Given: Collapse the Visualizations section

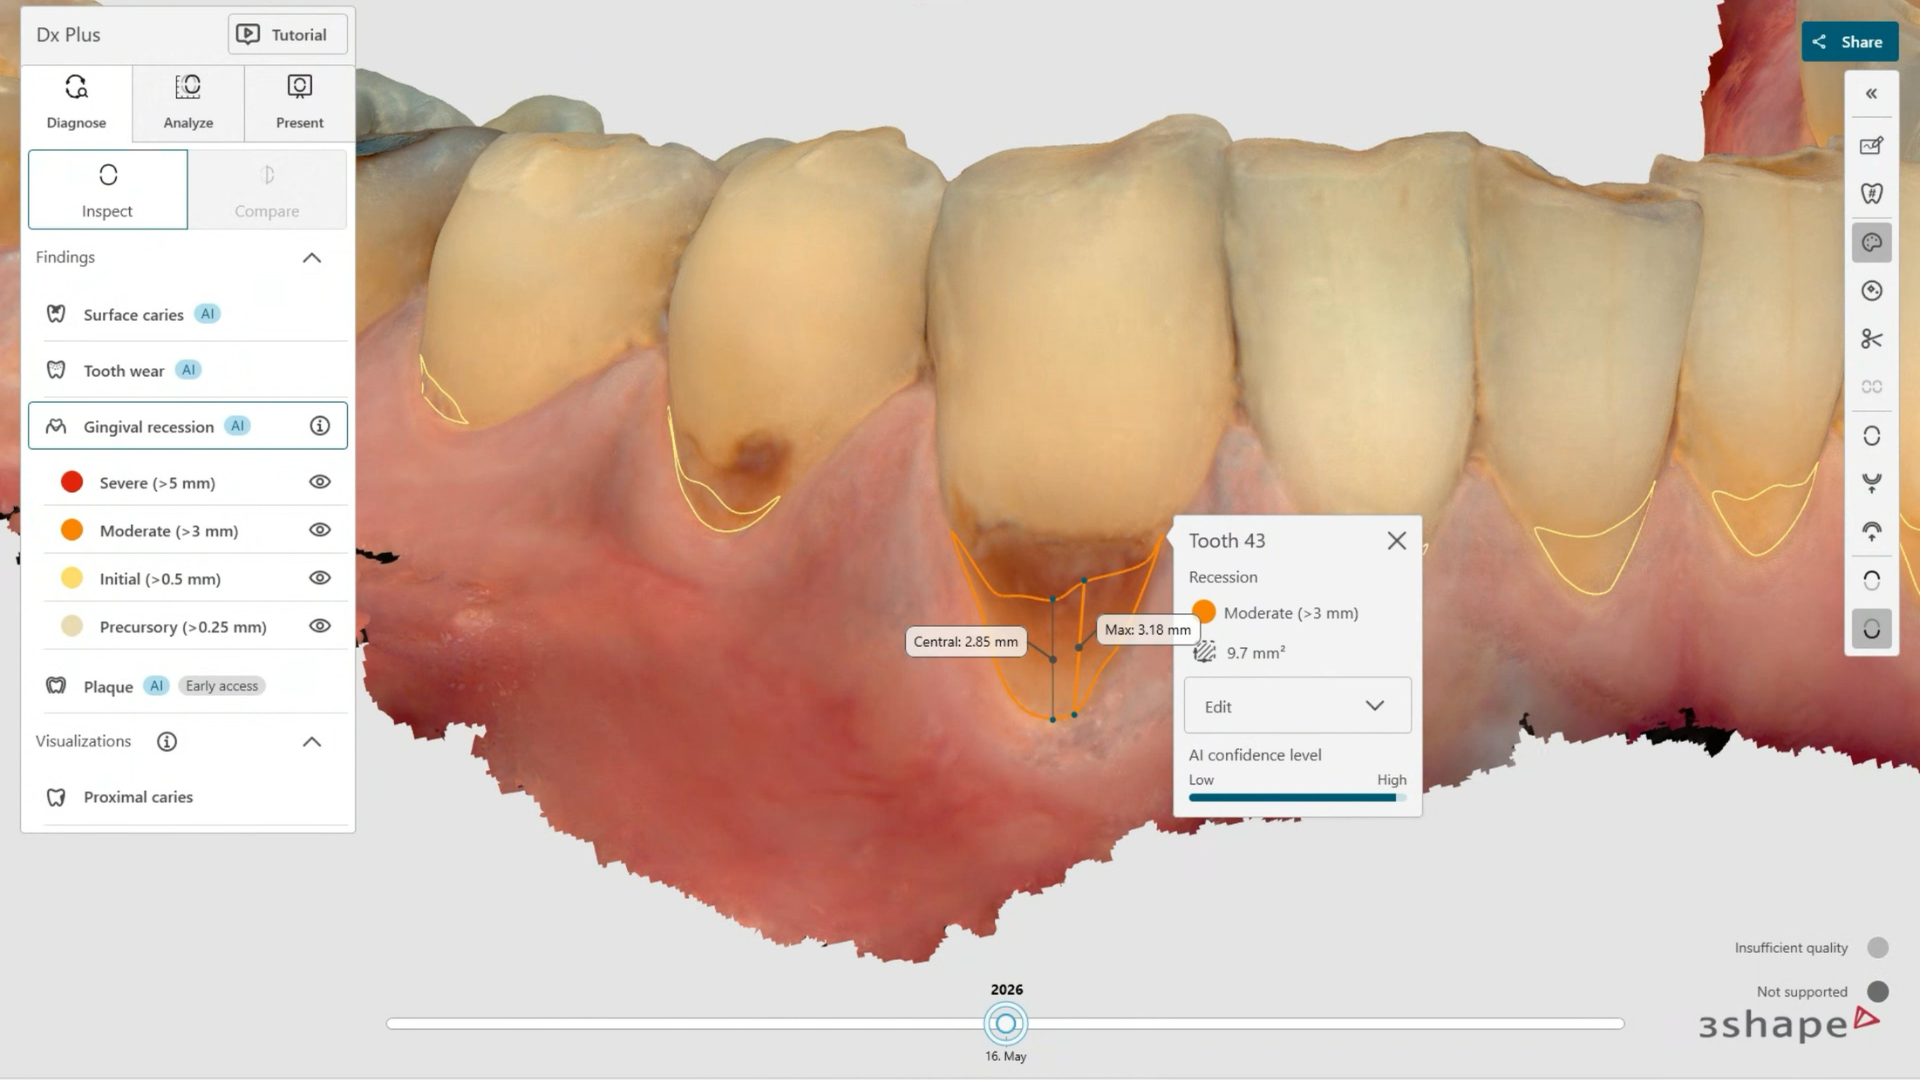Looking at the screenshot, I should 312,742.
